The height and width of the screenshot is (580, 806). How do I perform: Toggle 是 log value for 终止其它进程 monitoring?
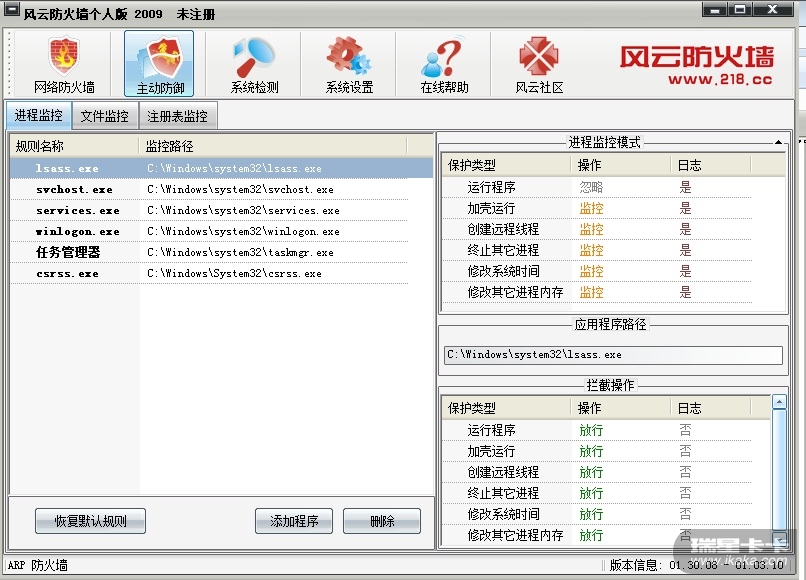[685, 250]
